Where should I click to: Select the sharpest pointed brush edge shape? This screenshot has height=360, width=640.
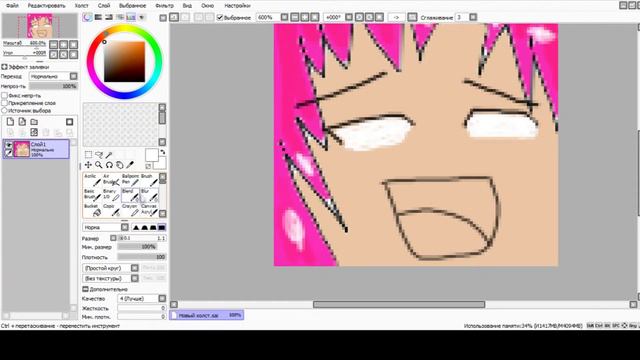pos(136,227)
